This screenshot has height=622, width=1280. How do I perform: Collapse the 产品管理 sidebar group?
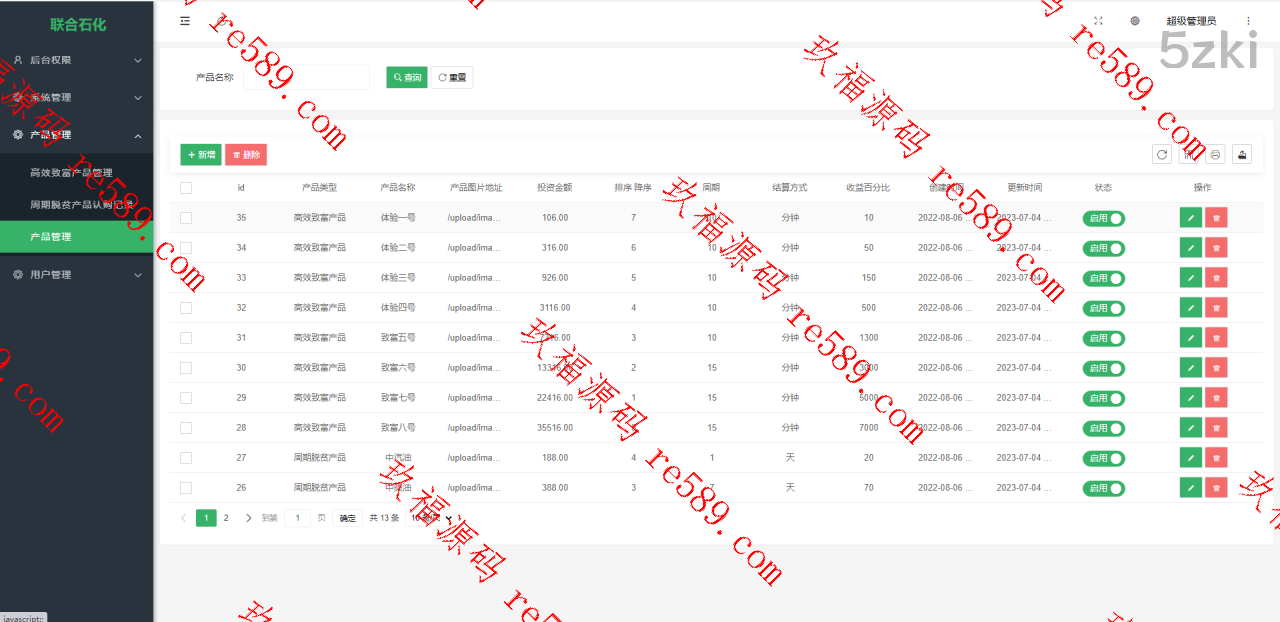[x=77, y=135]
